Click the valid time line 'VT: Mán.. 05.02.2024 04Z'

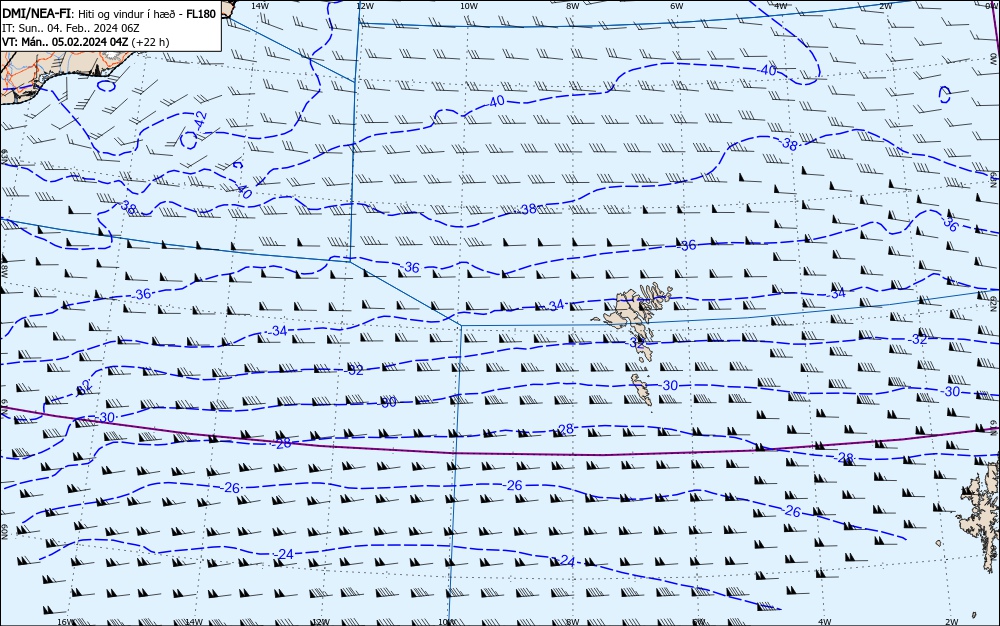click(65, 42)
